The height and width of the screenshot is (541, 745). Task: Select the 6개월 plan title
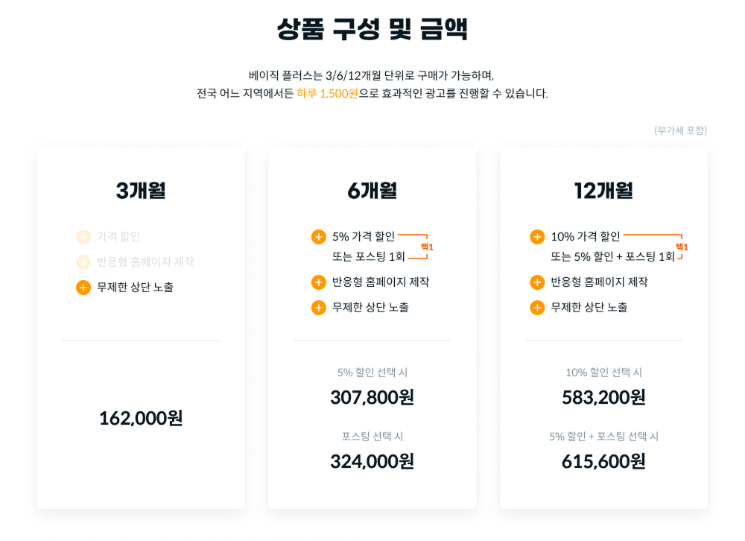[x=372, y=191]
